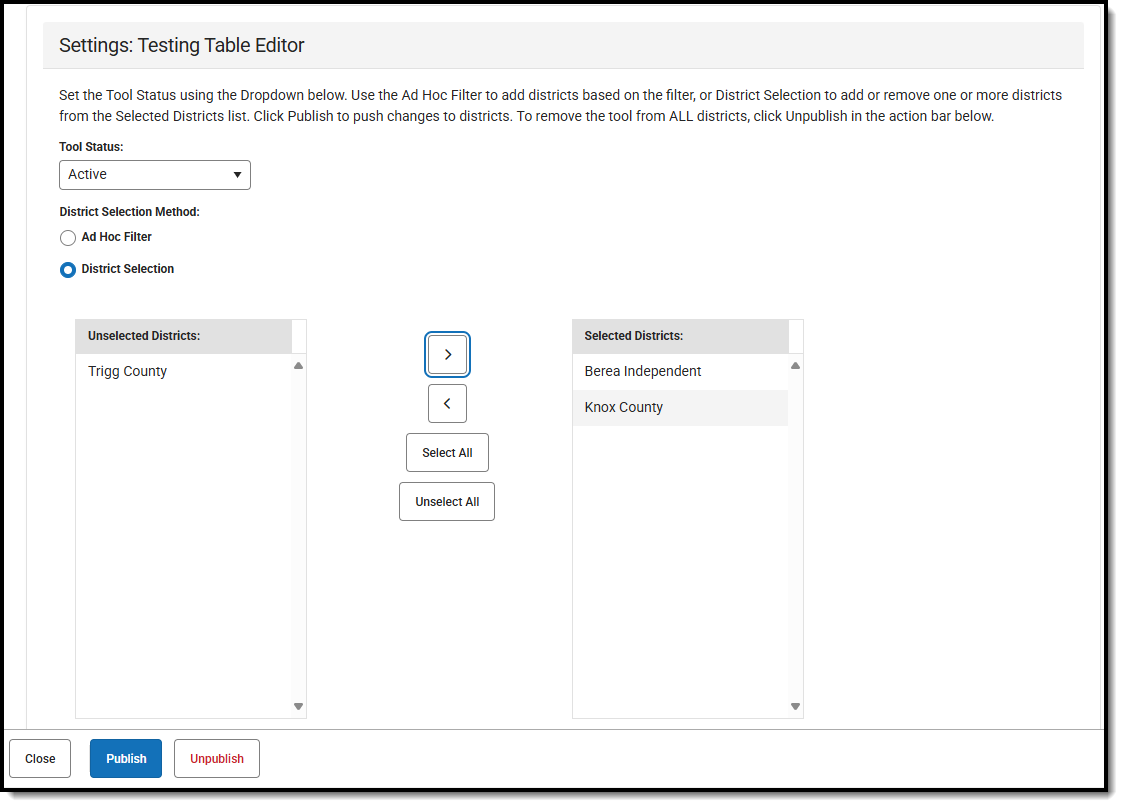Viewport: 1123px width, 807px height.
Task: Select Berea Independent in Selected Districts
Action: (x=643, y=372)
